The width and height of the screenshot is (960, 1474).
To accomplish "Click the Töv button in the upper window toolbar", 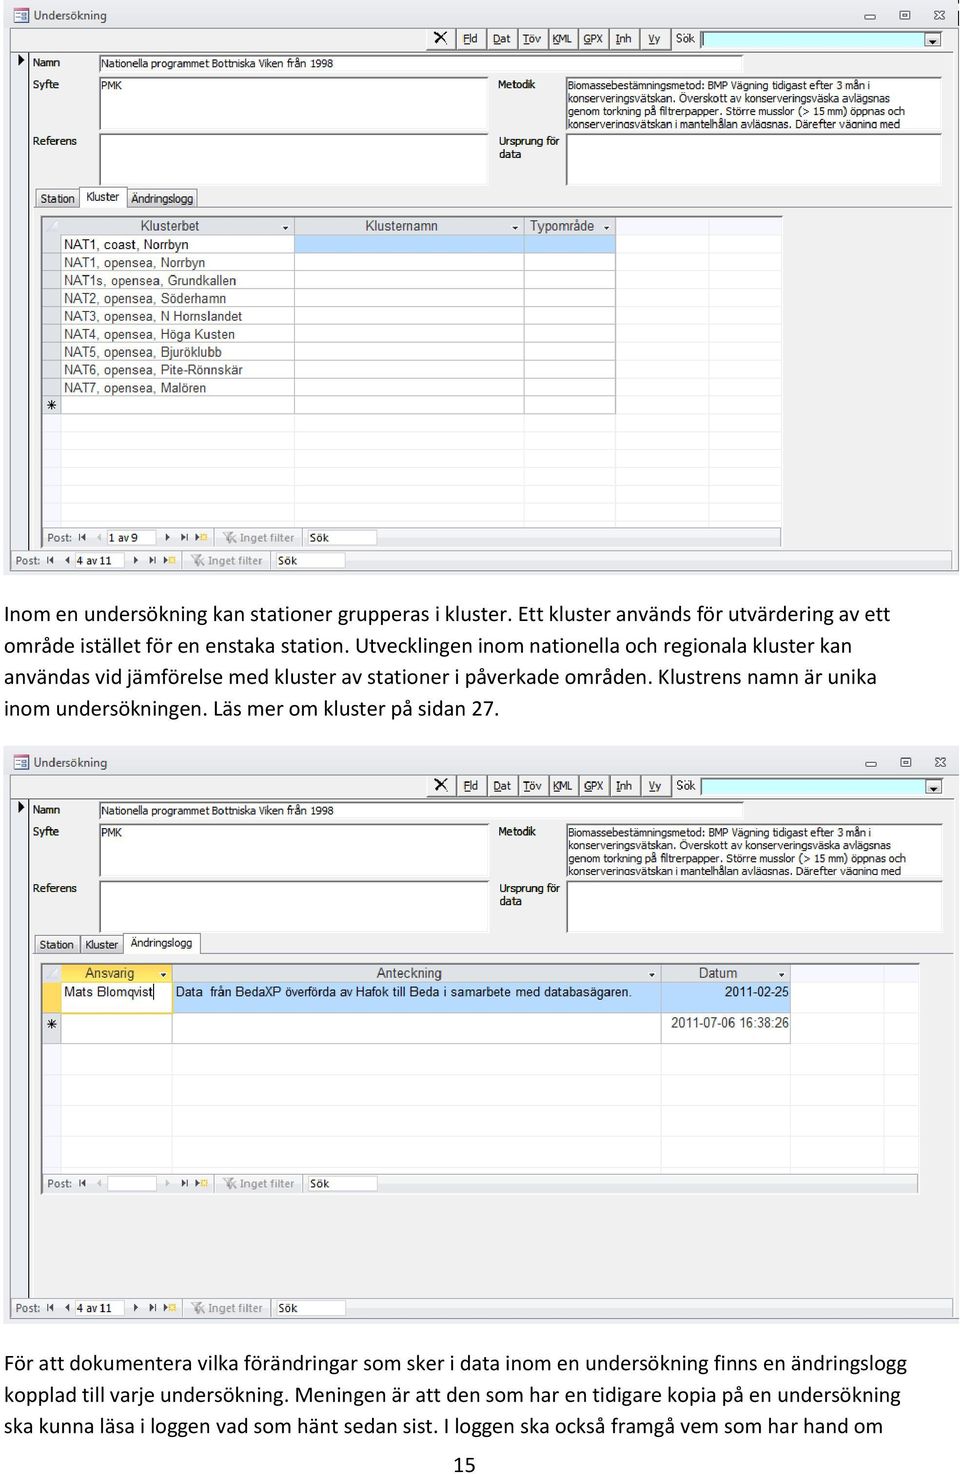I will 531,39.
